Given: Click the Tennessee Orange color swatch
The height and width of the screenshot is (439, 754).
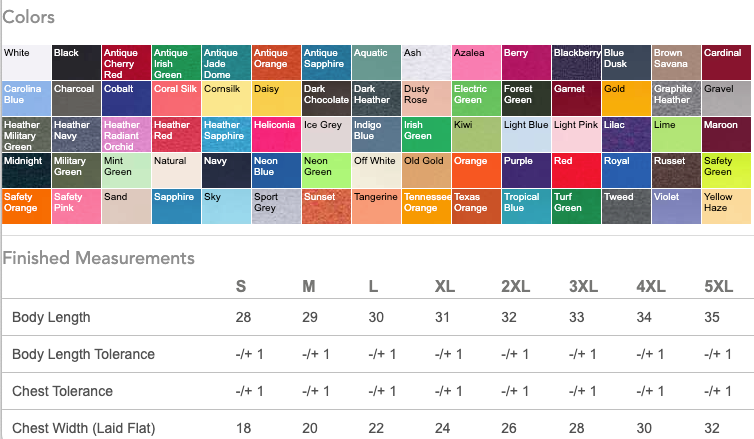Looking at the screenshot, I should click(x=426, y=206).
